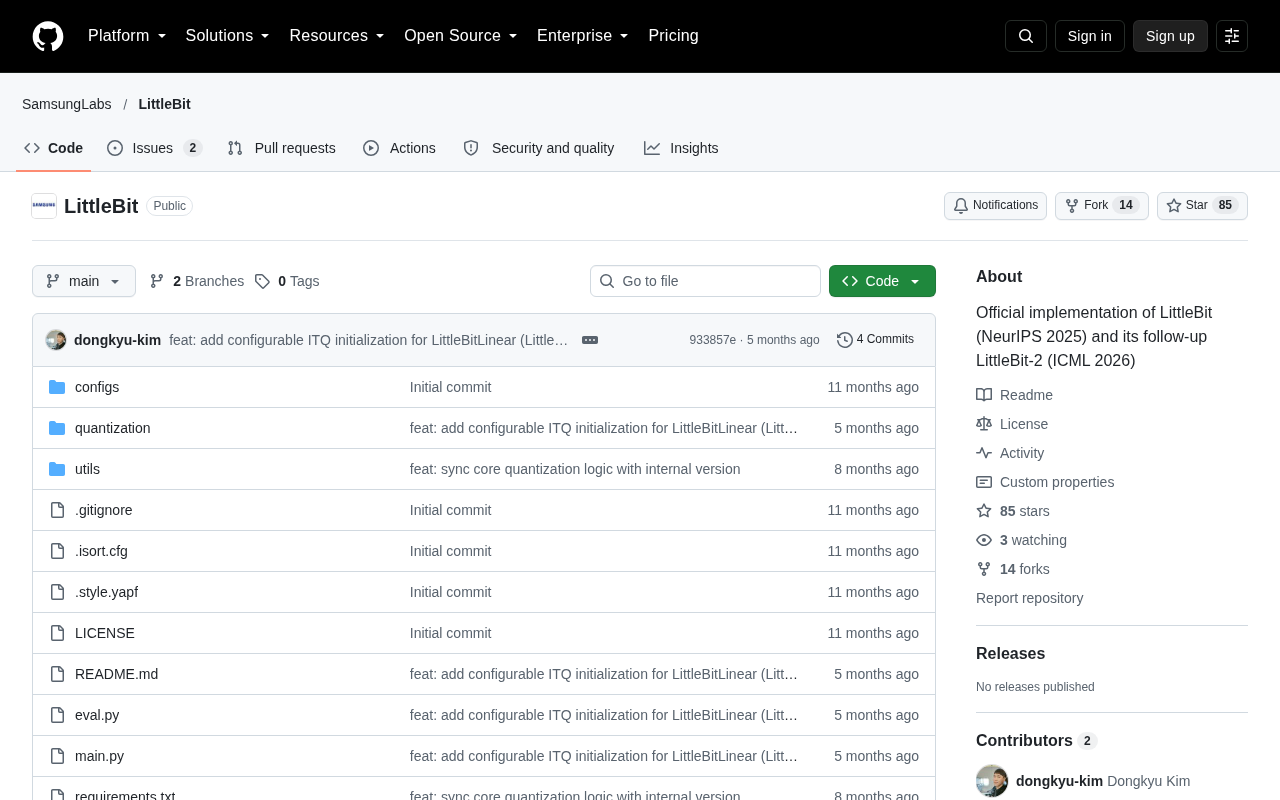View the 2 Branches link
This screenshot has width=1280, height=800.
(197, 281)
